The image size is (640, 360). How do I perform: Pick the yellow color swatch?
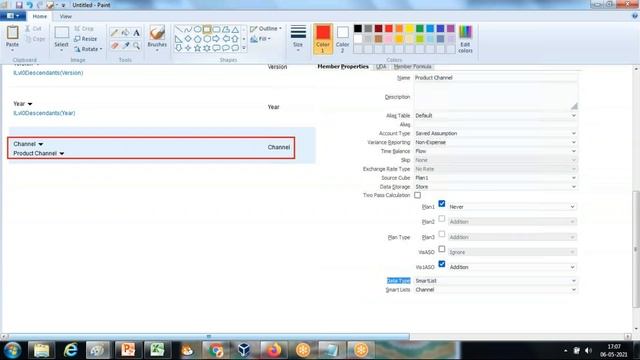click(409, 28)
